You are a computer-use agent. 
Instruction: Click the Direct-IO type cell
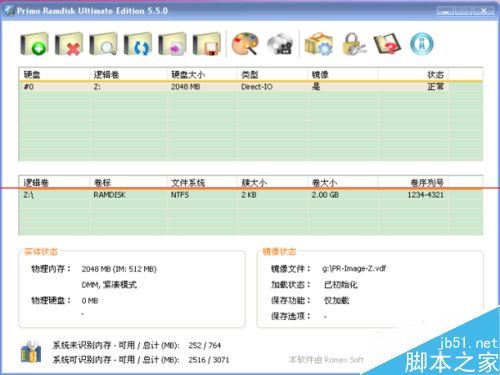tap(257, 87)
